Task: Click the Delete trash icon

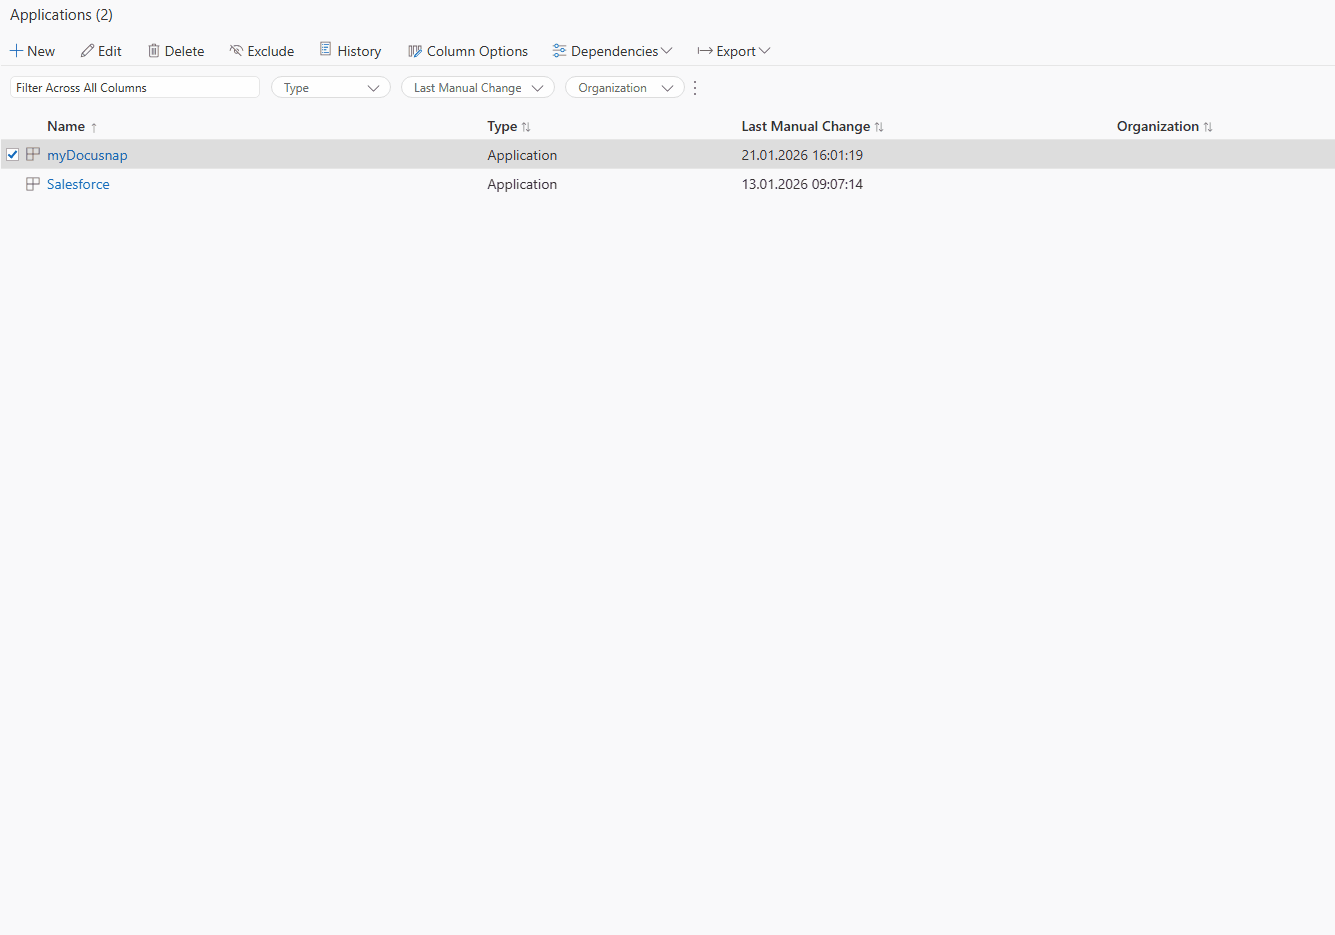Action: click(x=152, y=50)
